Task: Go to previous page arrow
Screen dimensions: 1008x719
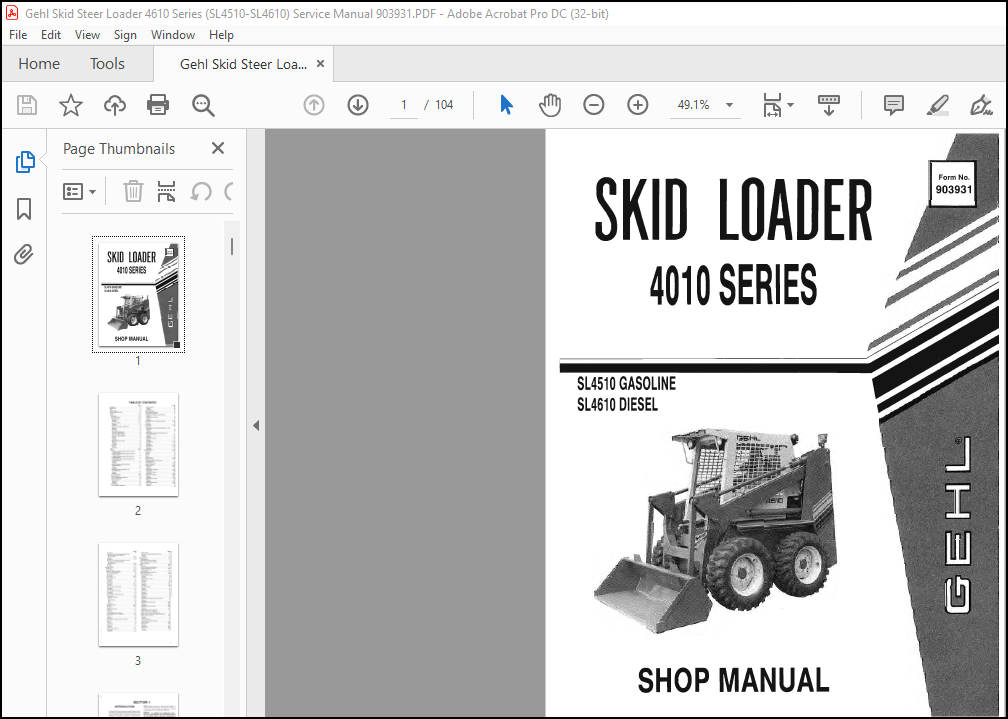Action: point(314,105)
